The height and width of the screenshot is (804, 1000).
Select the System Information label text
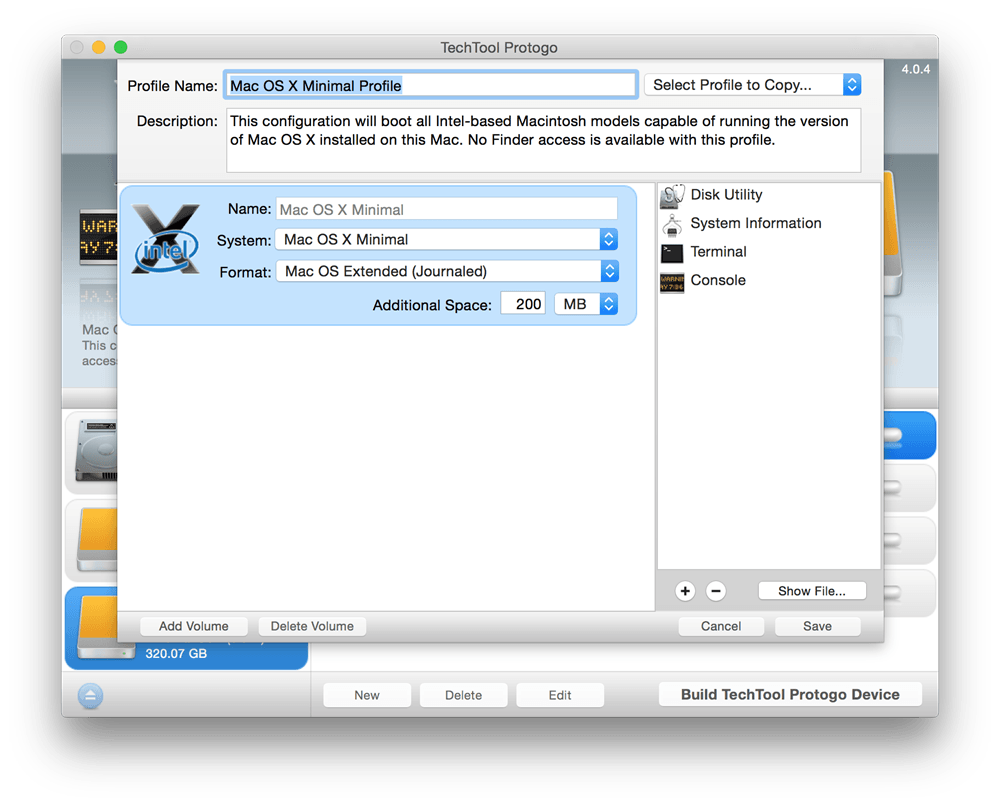[756, 223]
